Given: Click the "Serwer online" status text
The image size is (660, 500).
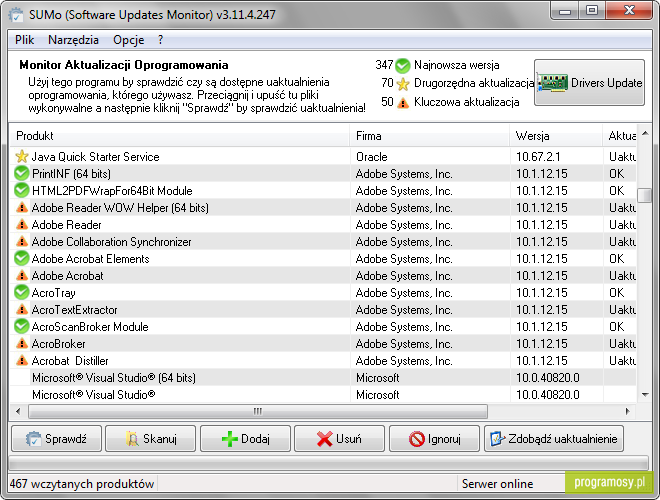Looking at the screenshot, I should click(498, 484).
